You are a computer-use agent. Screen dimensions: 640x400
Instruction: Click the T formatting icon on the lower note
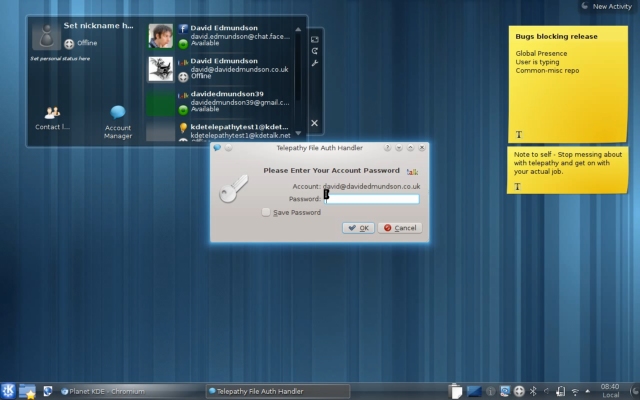pos(517,187)
